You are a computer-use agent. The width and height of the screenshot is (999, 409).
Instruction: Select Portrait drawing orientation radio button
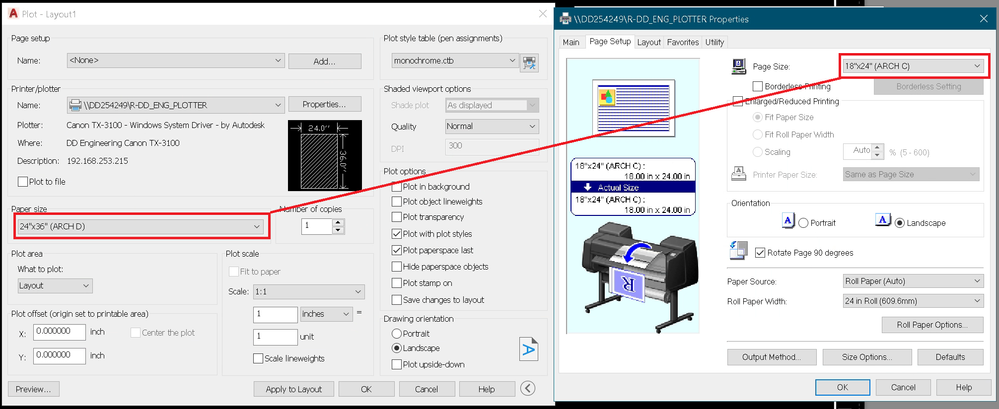click(x=397, y=332)
